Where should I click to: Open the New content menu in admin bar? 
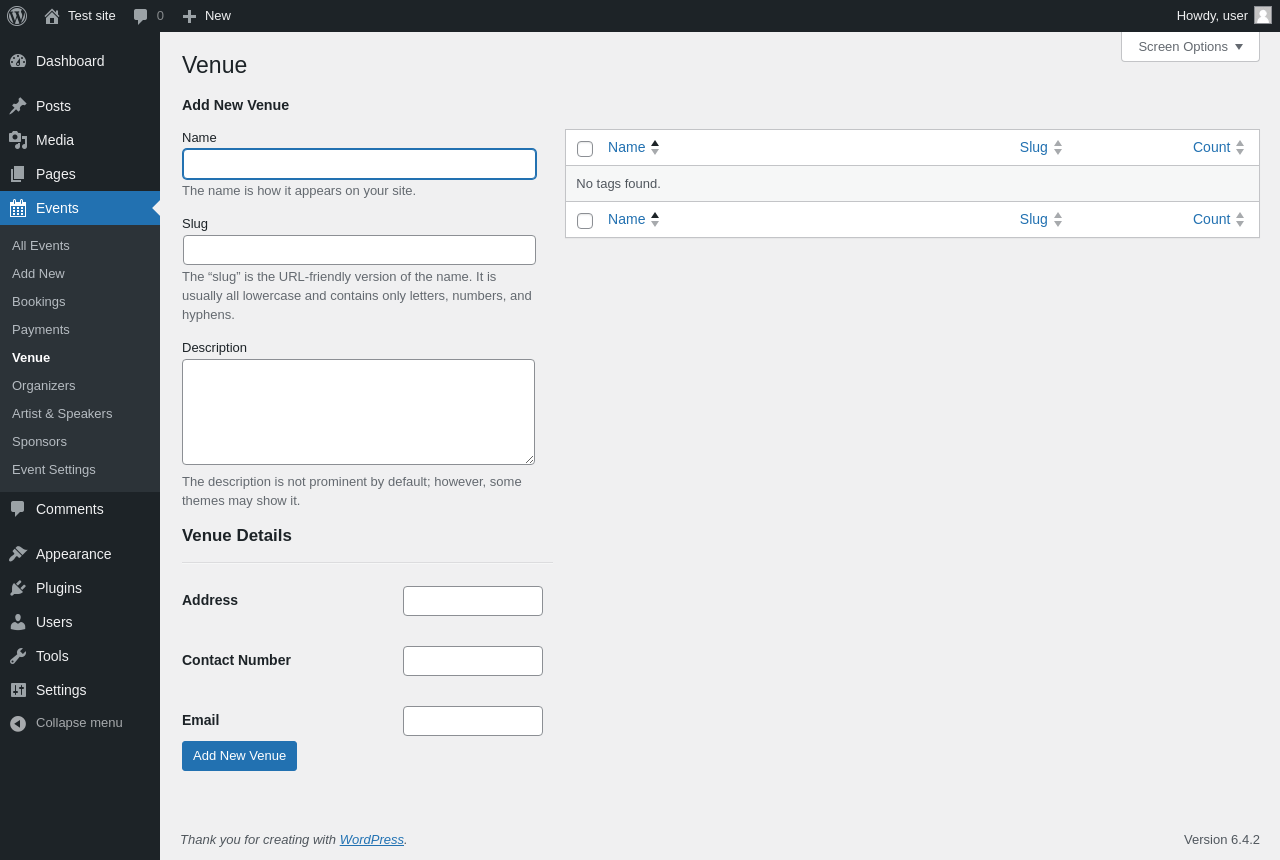[206, 16]
